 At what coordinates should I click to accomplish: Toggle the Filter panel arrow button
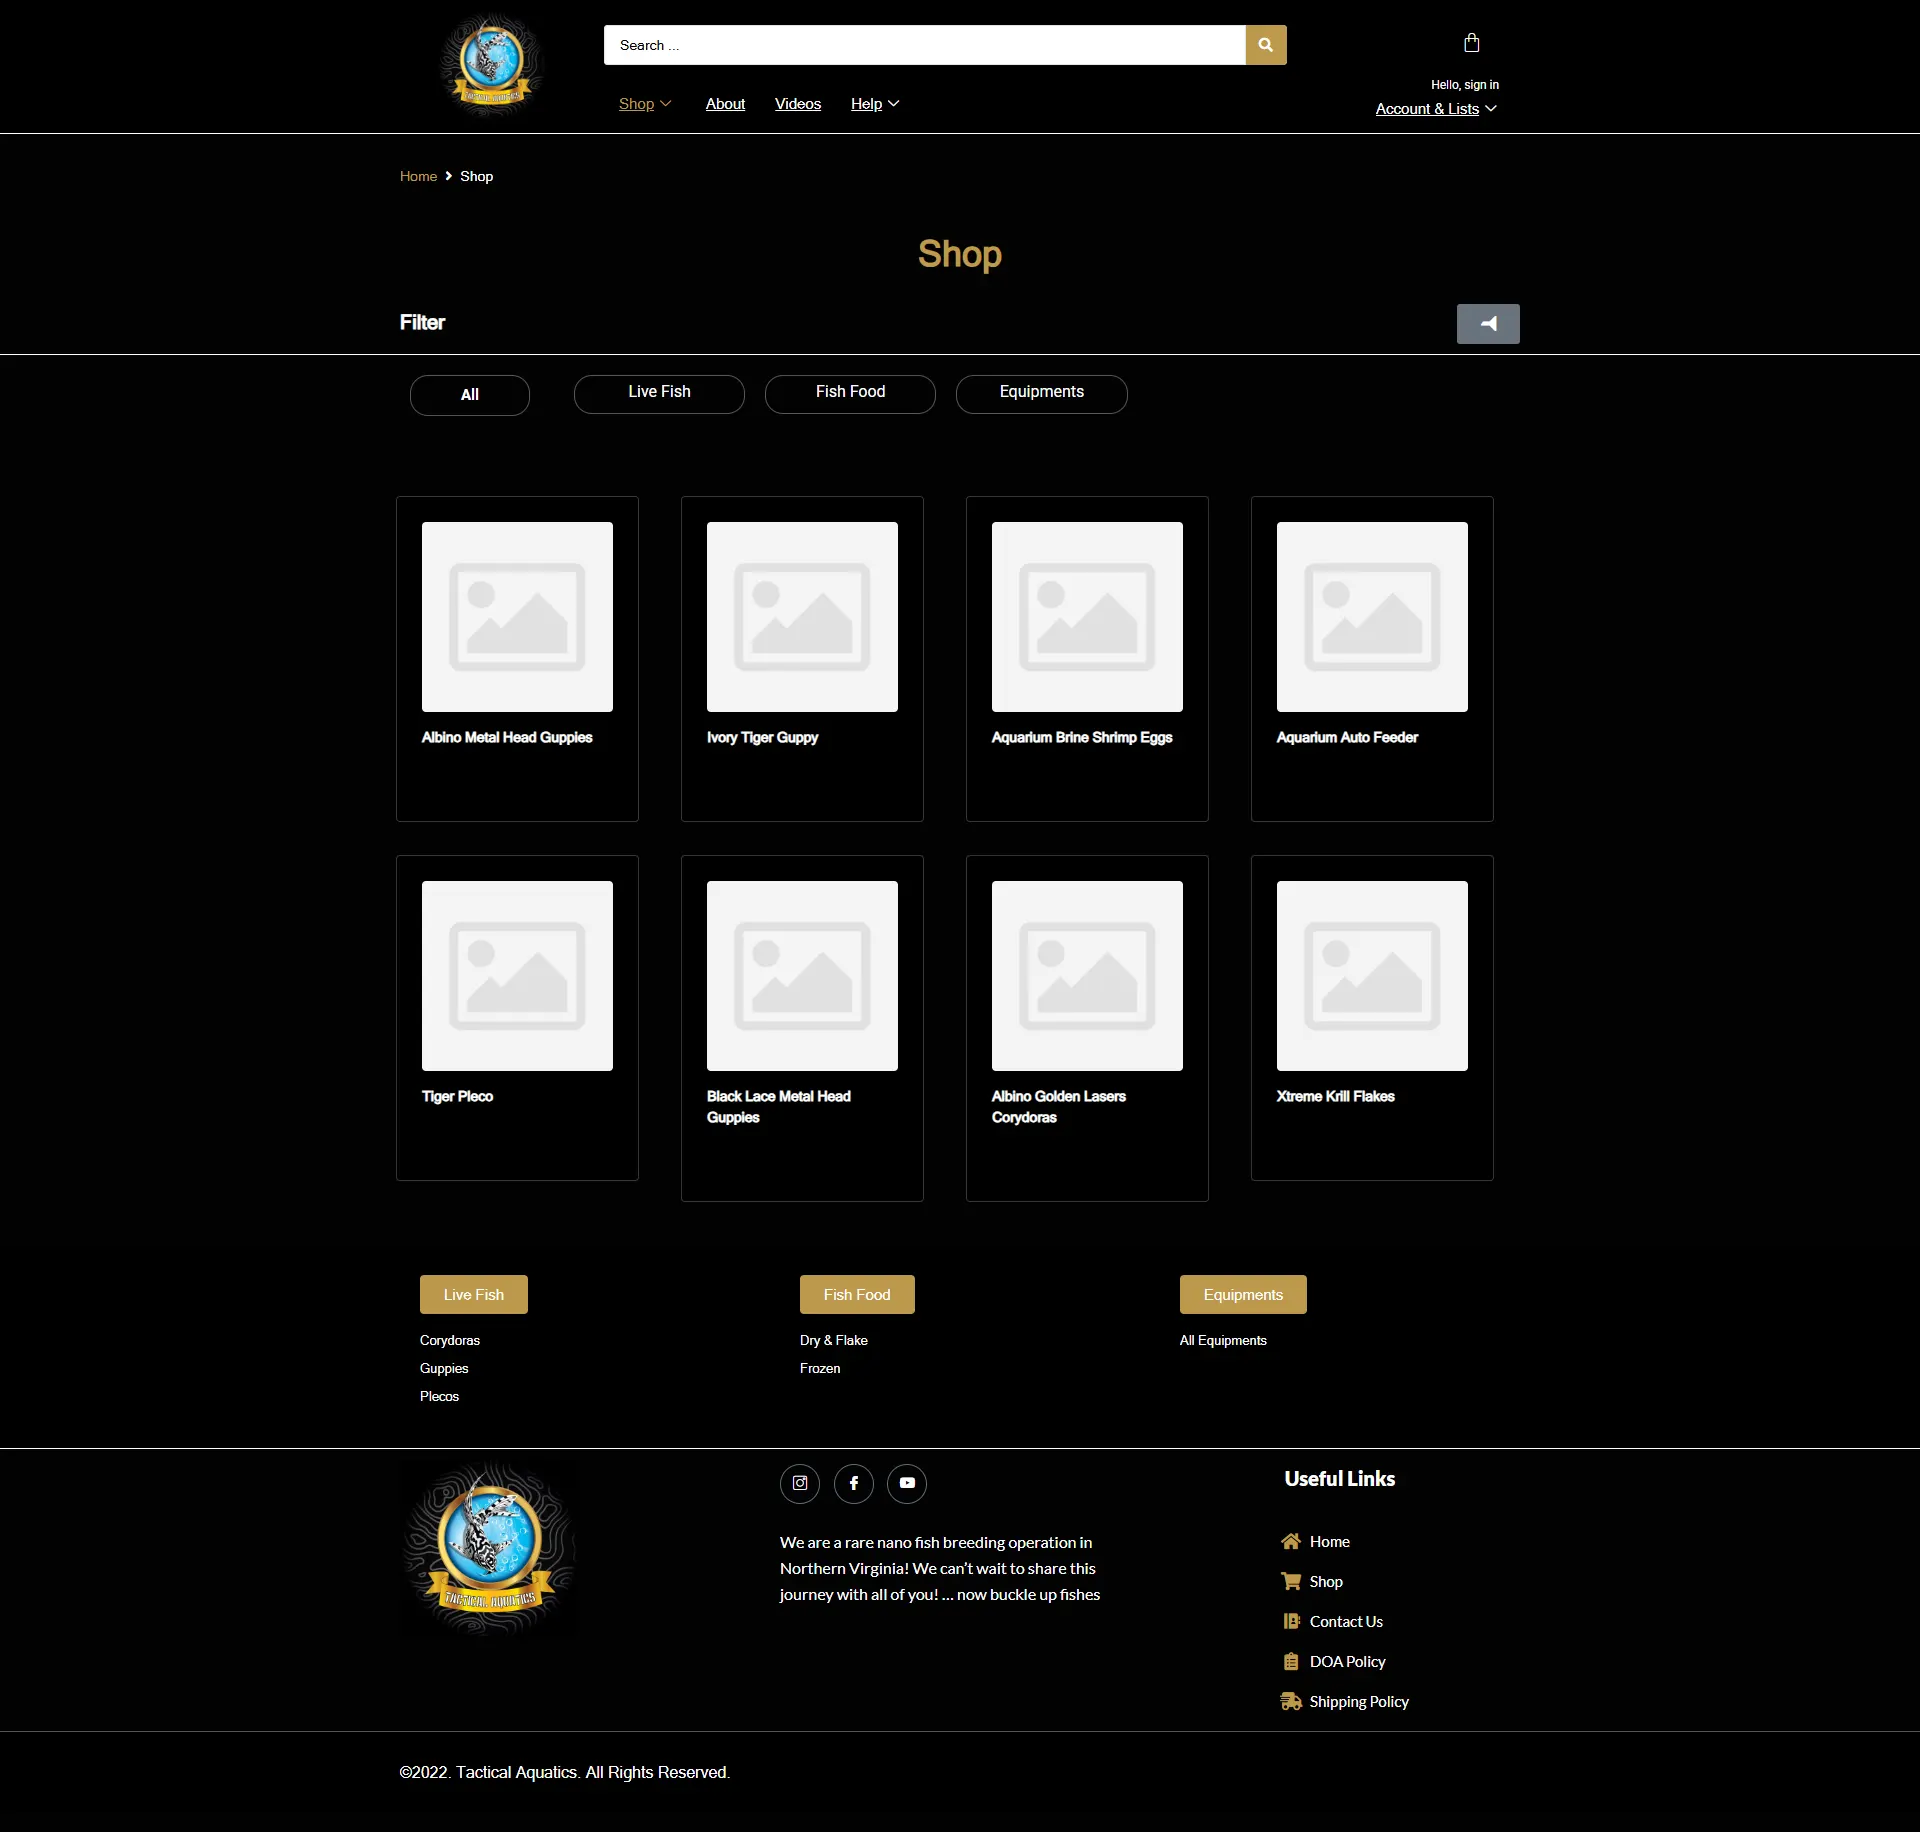pyautogui.click(x=1487, y=324)
